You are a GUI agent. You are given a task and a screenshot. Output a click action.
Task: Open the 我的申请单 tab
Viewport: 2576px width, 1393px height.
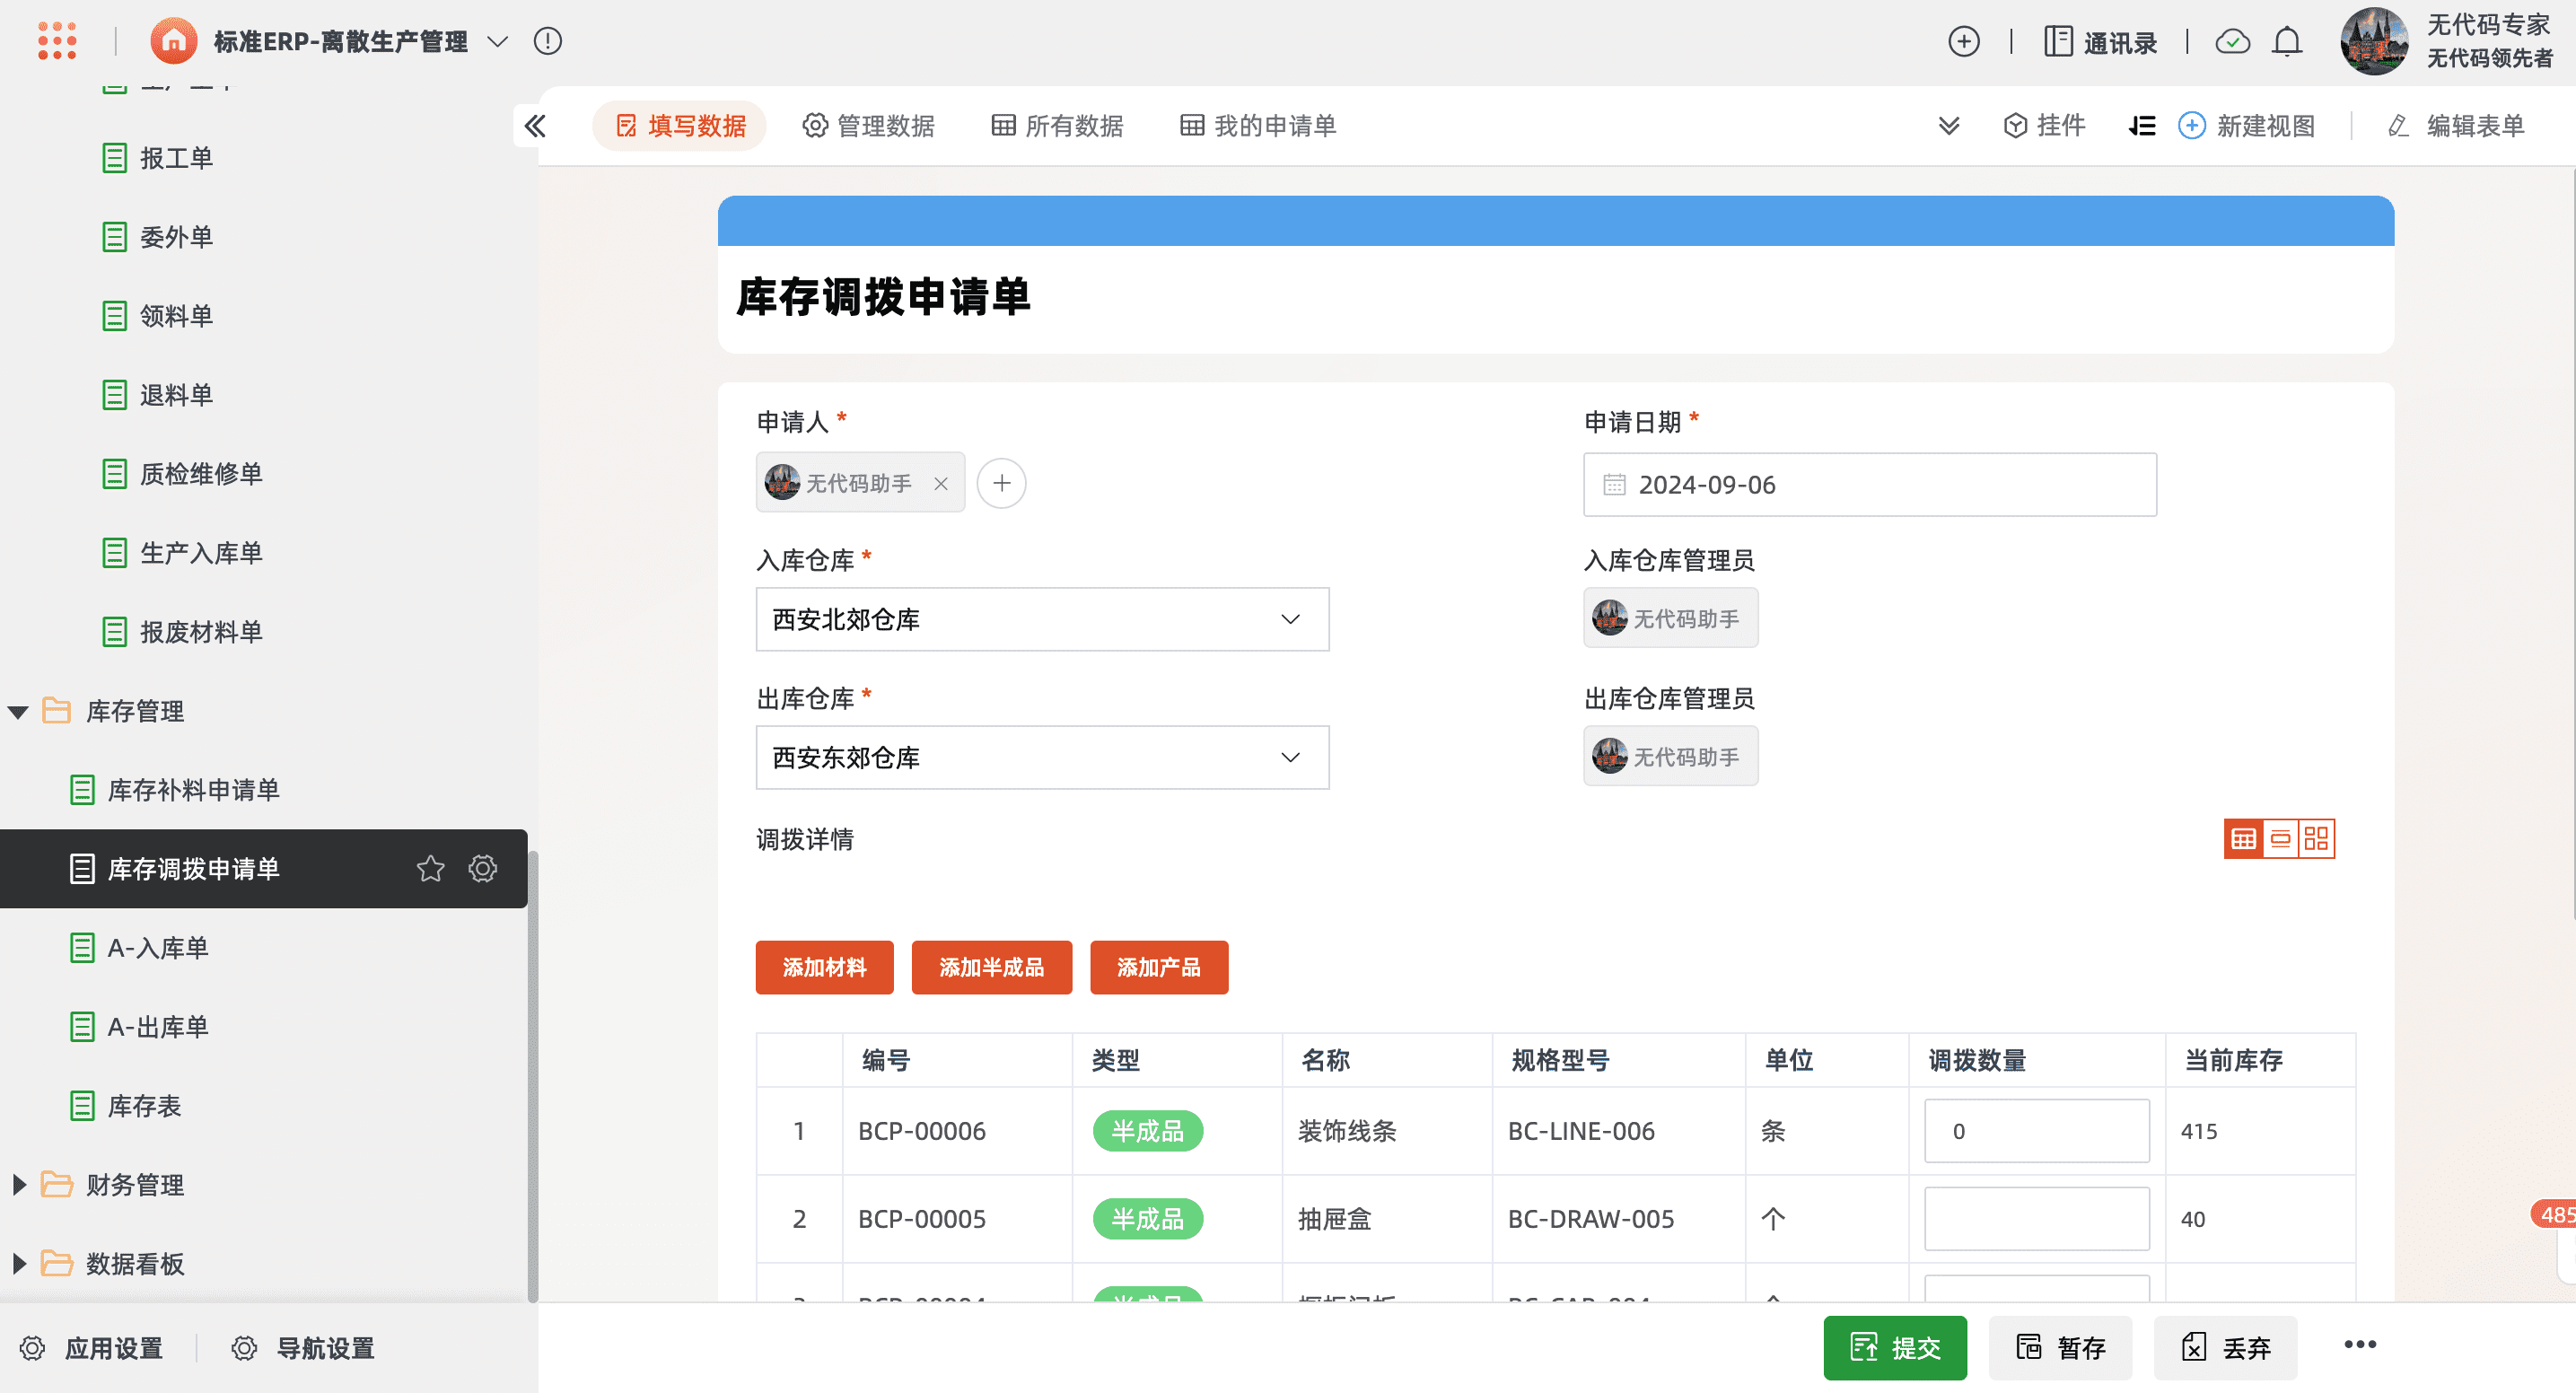tap(1258, 126)
